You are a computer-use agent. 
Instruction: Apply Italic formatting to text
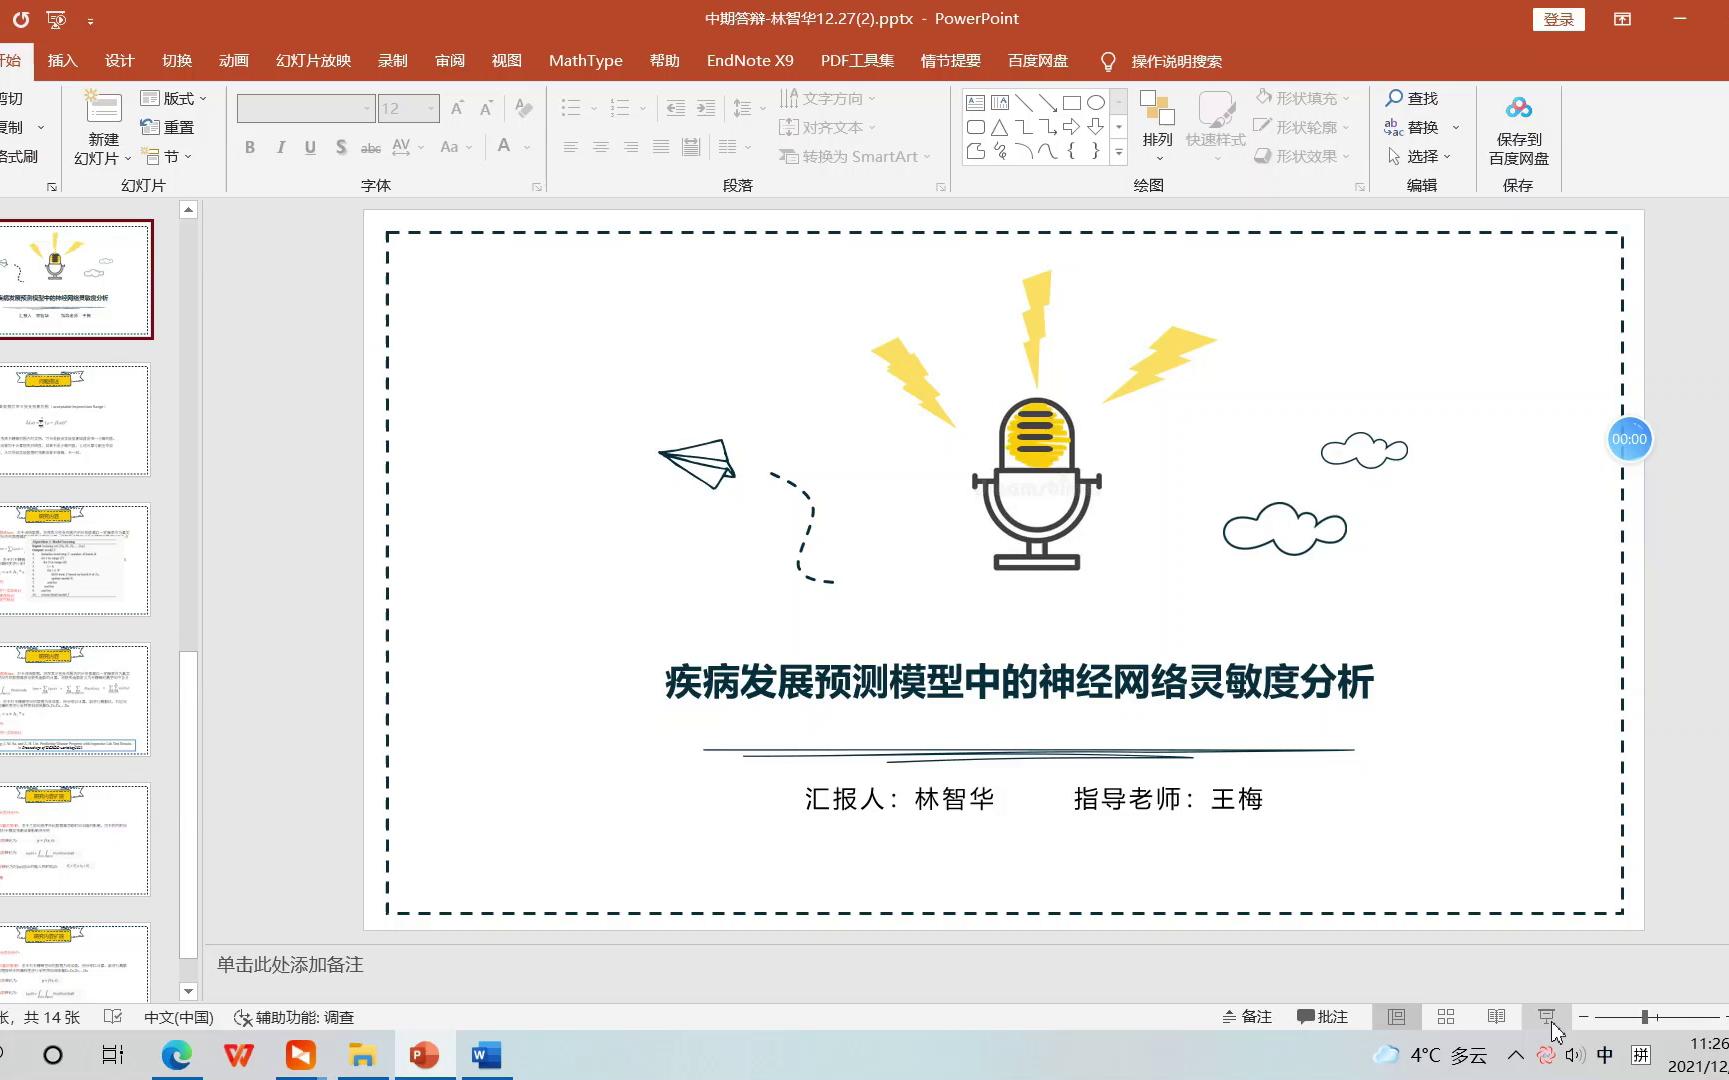pos(280,147)
